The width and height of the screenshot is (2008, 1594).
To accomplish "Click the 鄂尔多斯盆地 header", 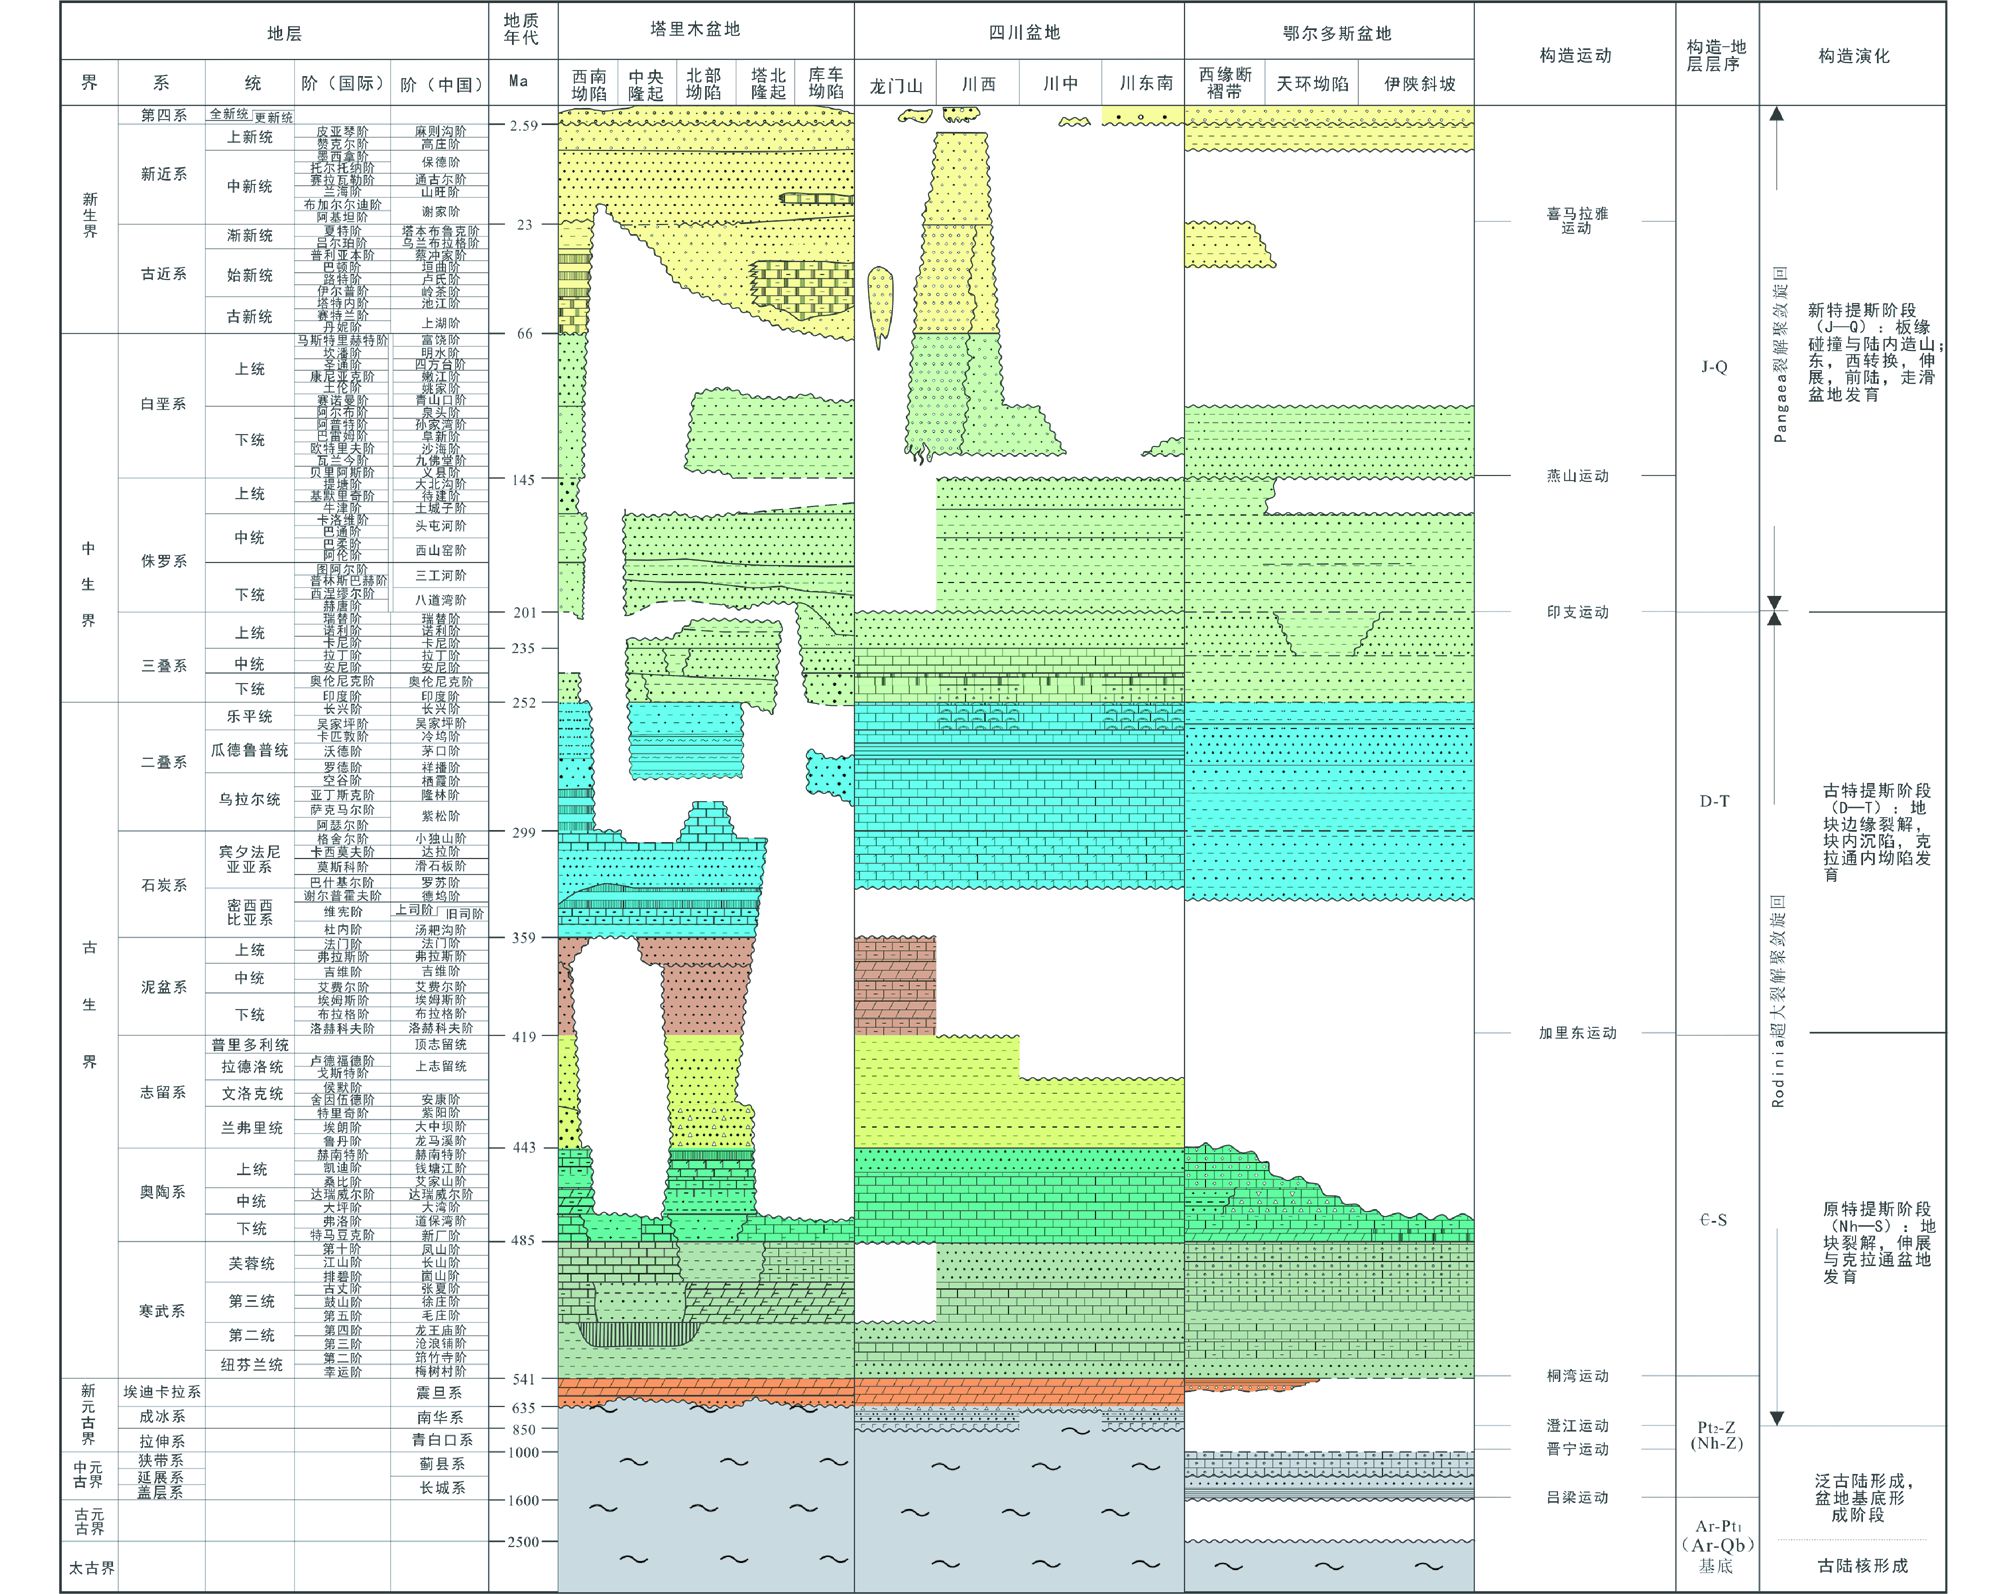I will point(1337,34).
